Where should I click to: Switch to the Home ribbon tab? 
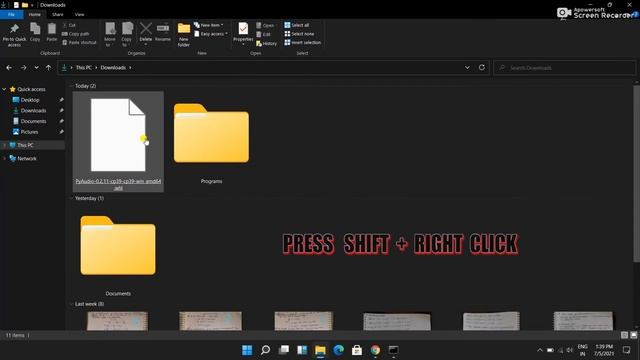pyautogui.click(x=35, y=14)
